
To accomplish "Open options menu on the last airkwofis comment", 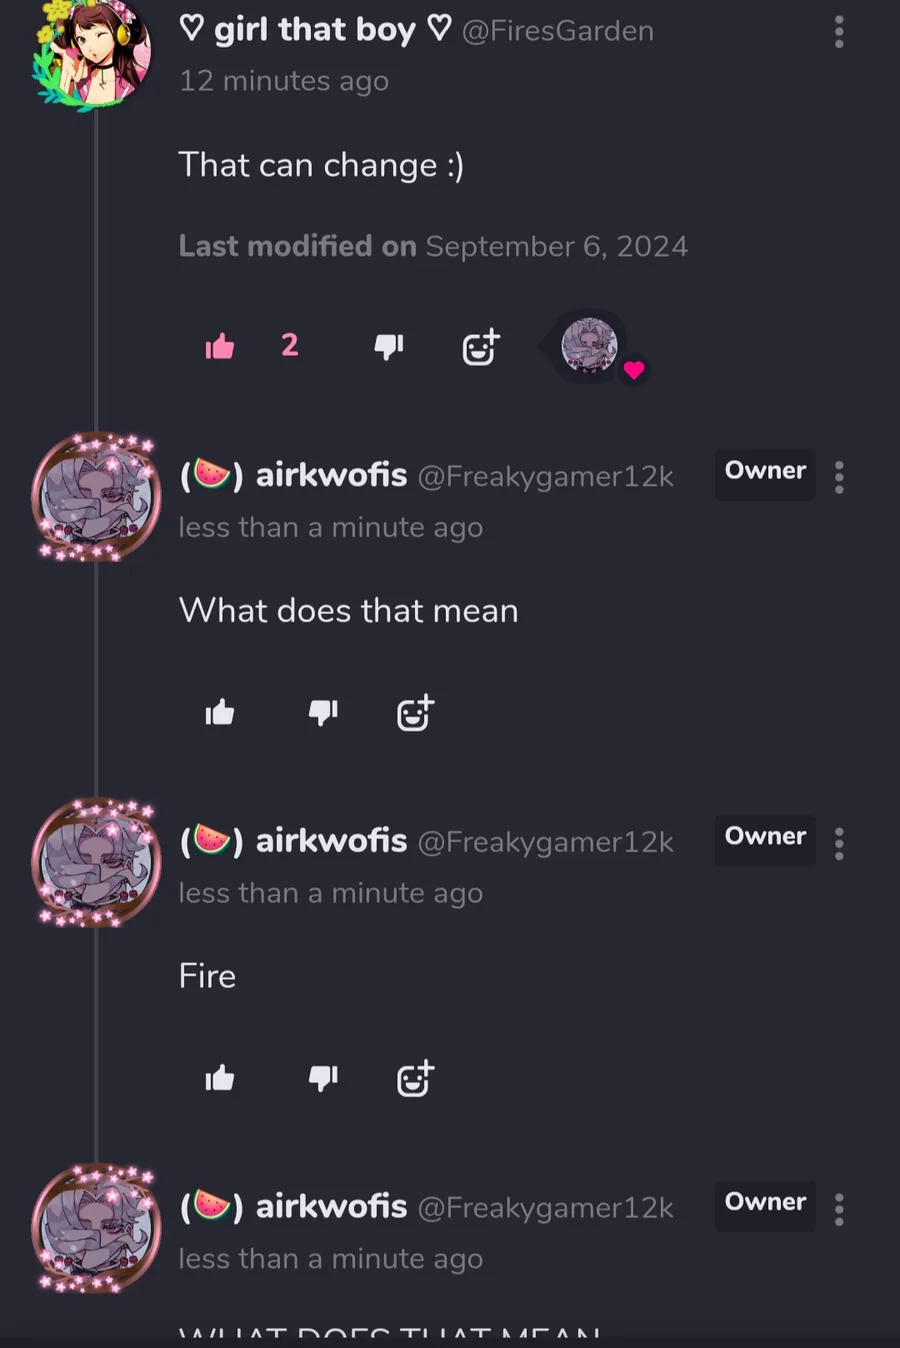I will click(x=839, y=1209).
